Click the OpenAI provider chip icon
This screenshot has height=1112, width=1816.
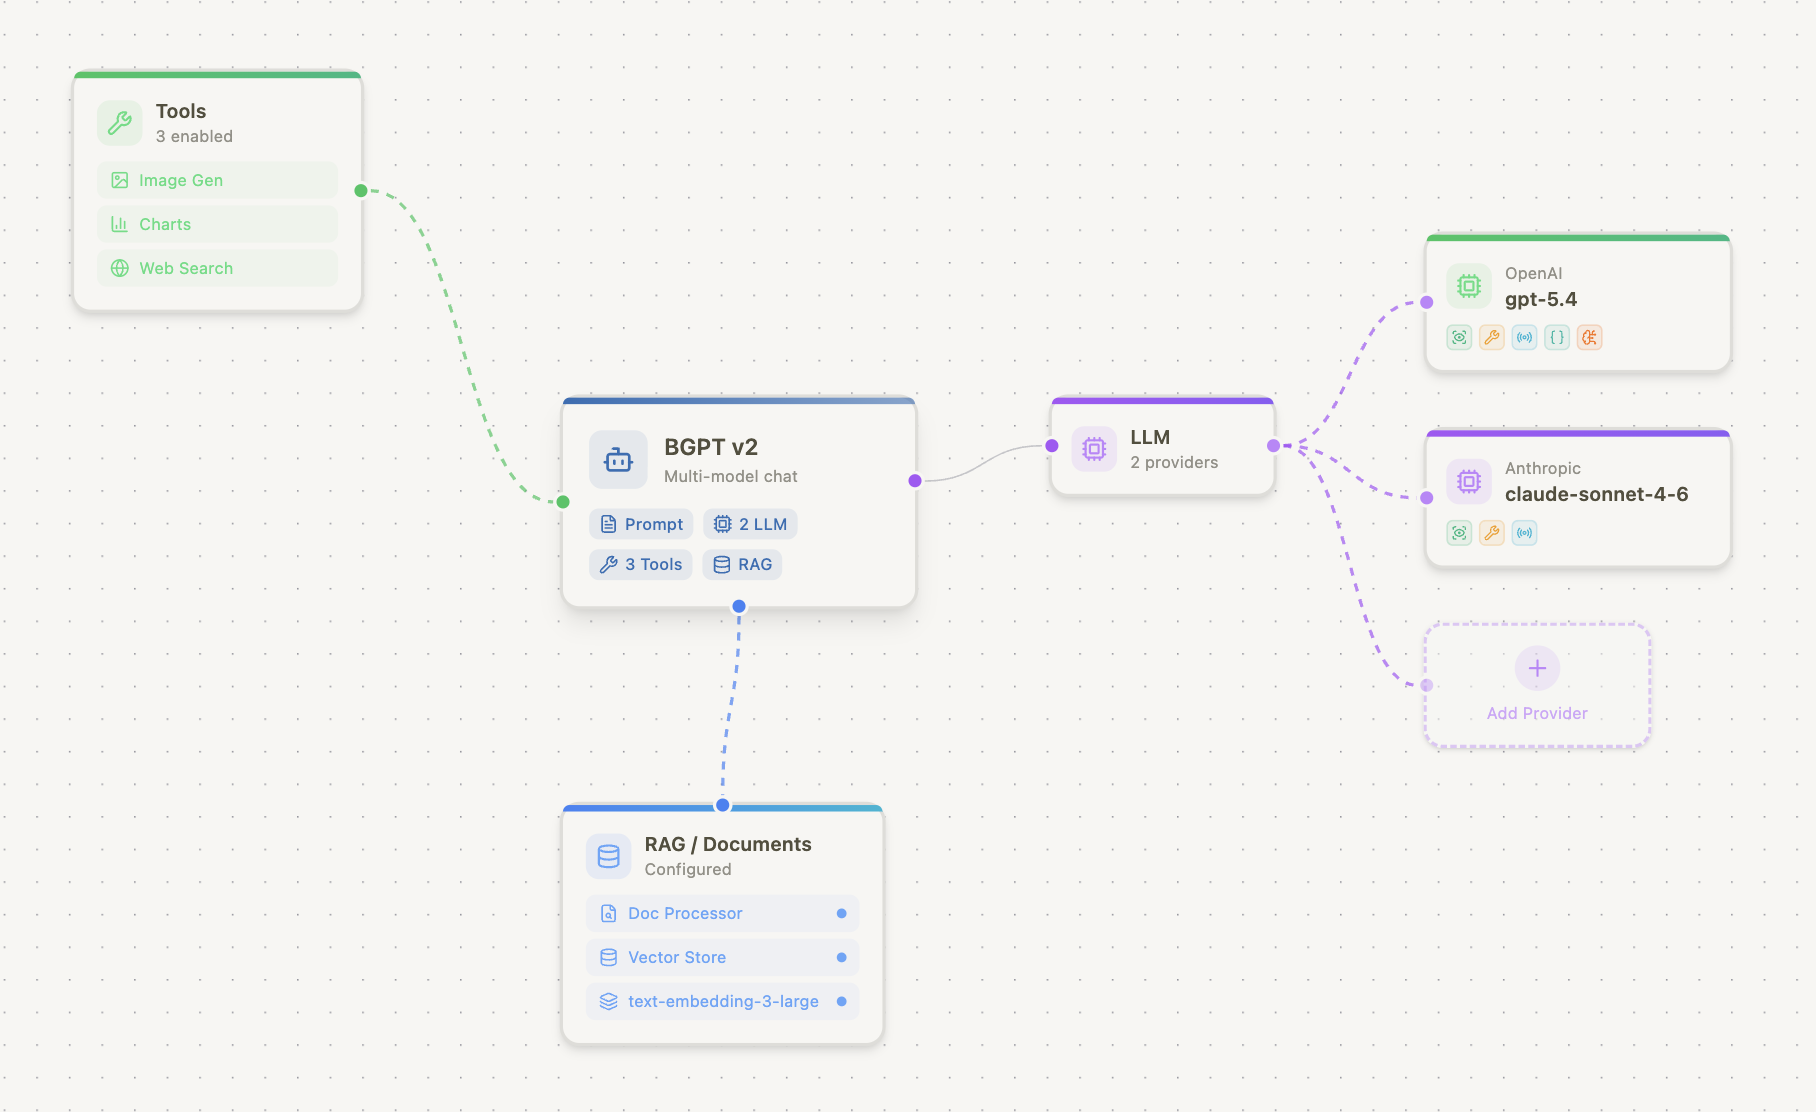point(1469,286)
